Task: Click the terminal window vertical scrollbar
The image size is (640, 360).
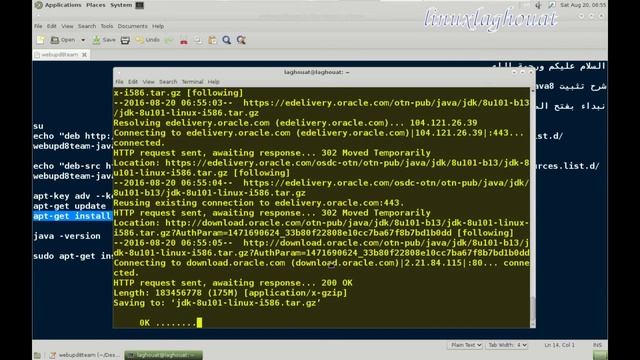Action: click(x=533, y=207)
